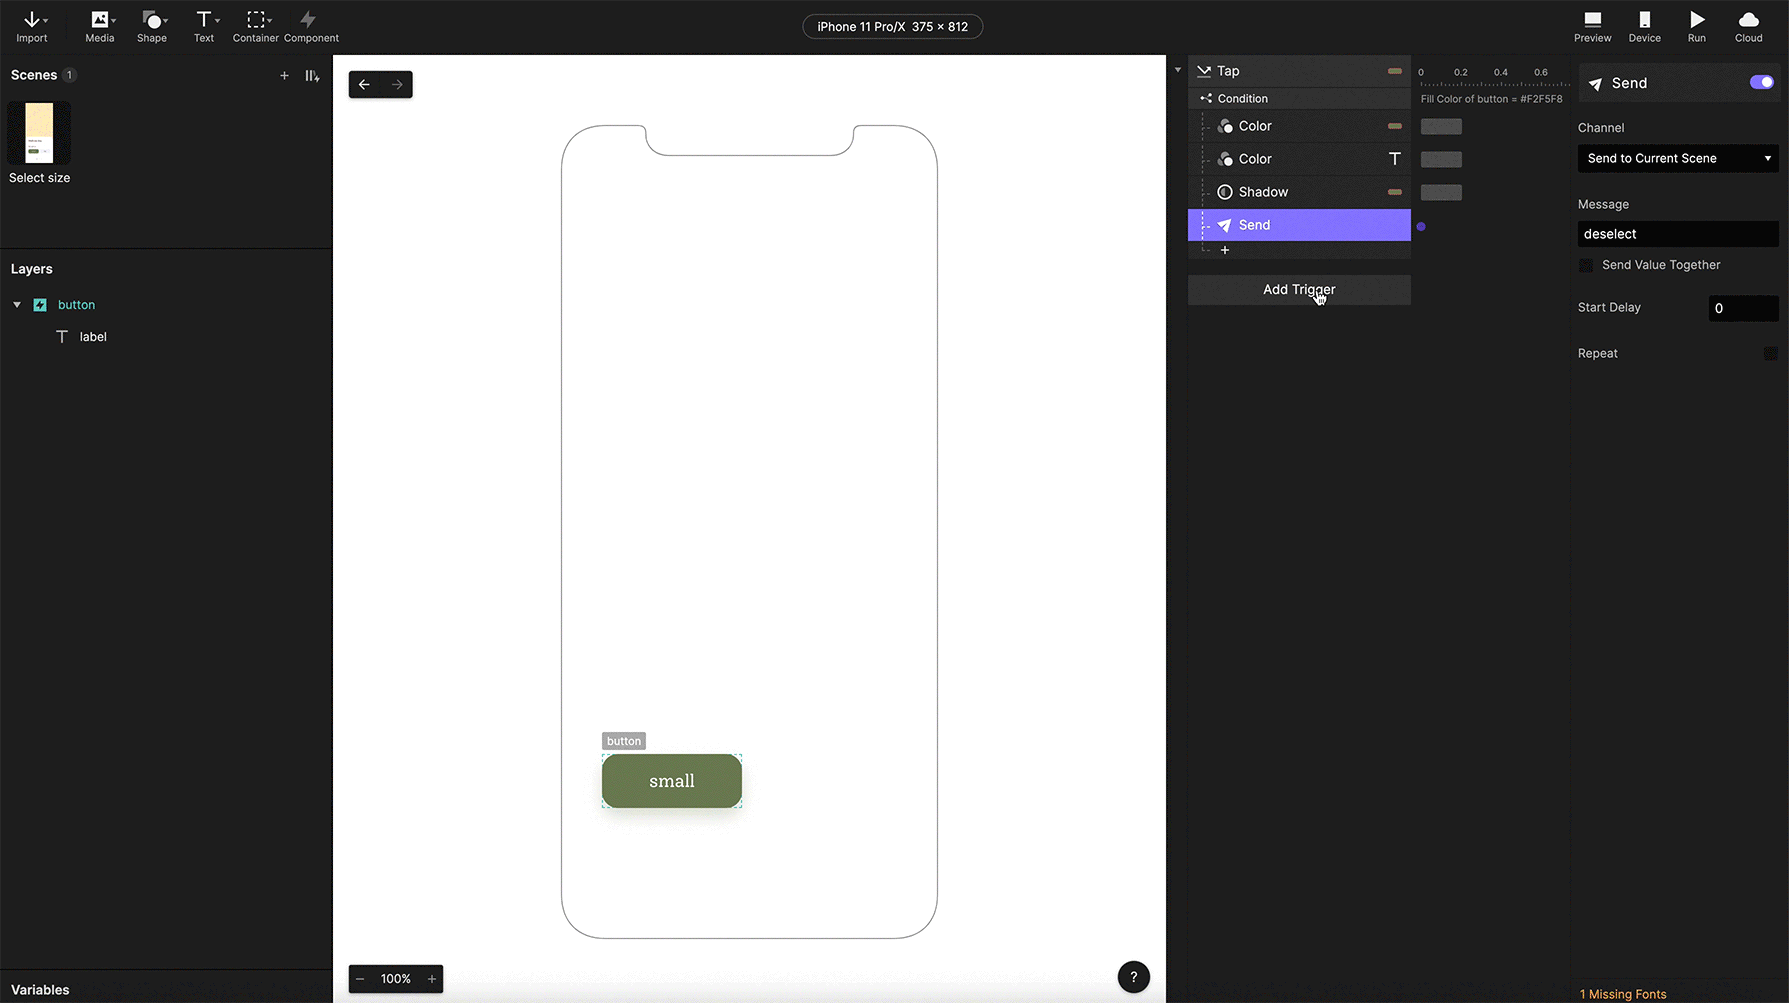Viewport: 1789px width, 1003px height.
Task: Click the Tap trigger row
Action: click(x=1299, y=71)
